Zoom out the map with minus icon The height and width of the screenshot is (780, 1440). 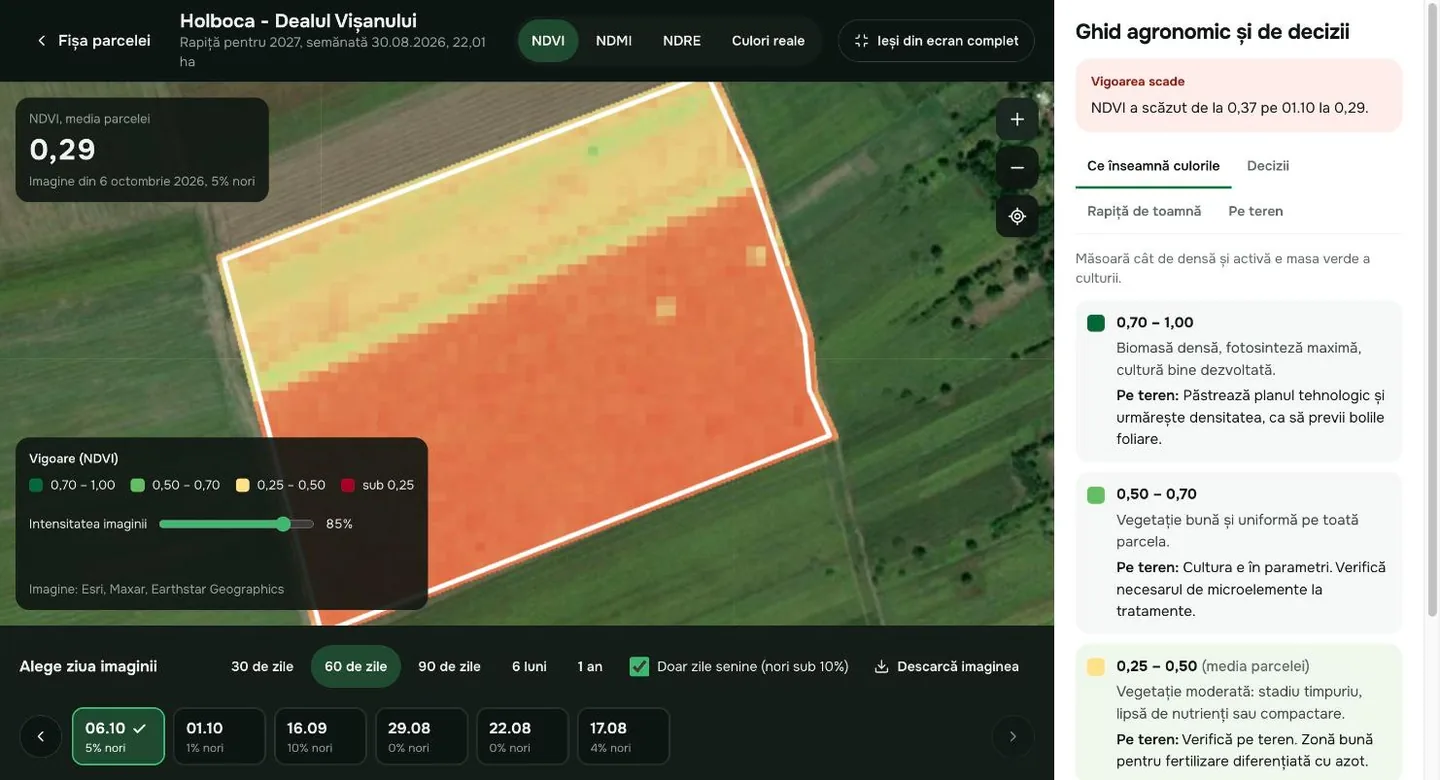point(1017,167)
